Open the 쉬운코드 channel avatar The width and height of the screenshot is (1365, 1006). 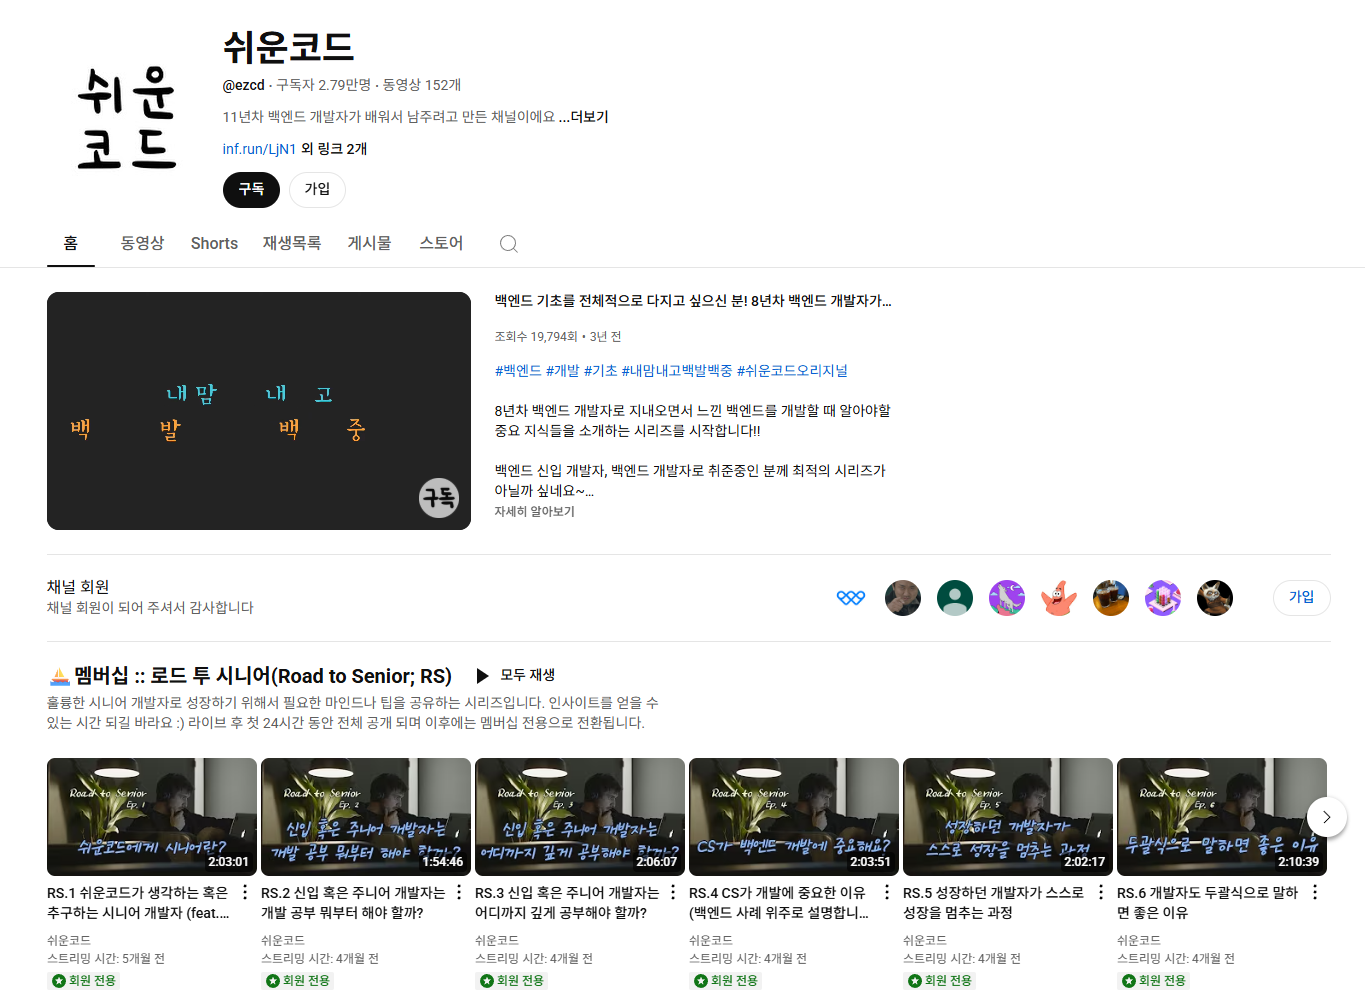[x=127, y=117]
